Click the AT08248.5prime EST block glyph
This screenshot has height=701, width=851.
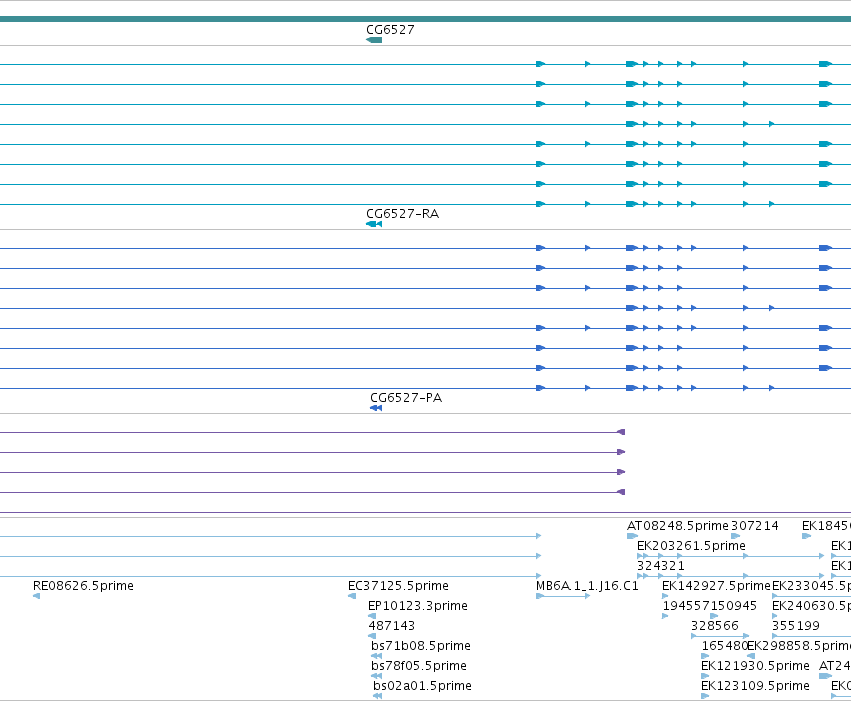(x=632, y=536)
